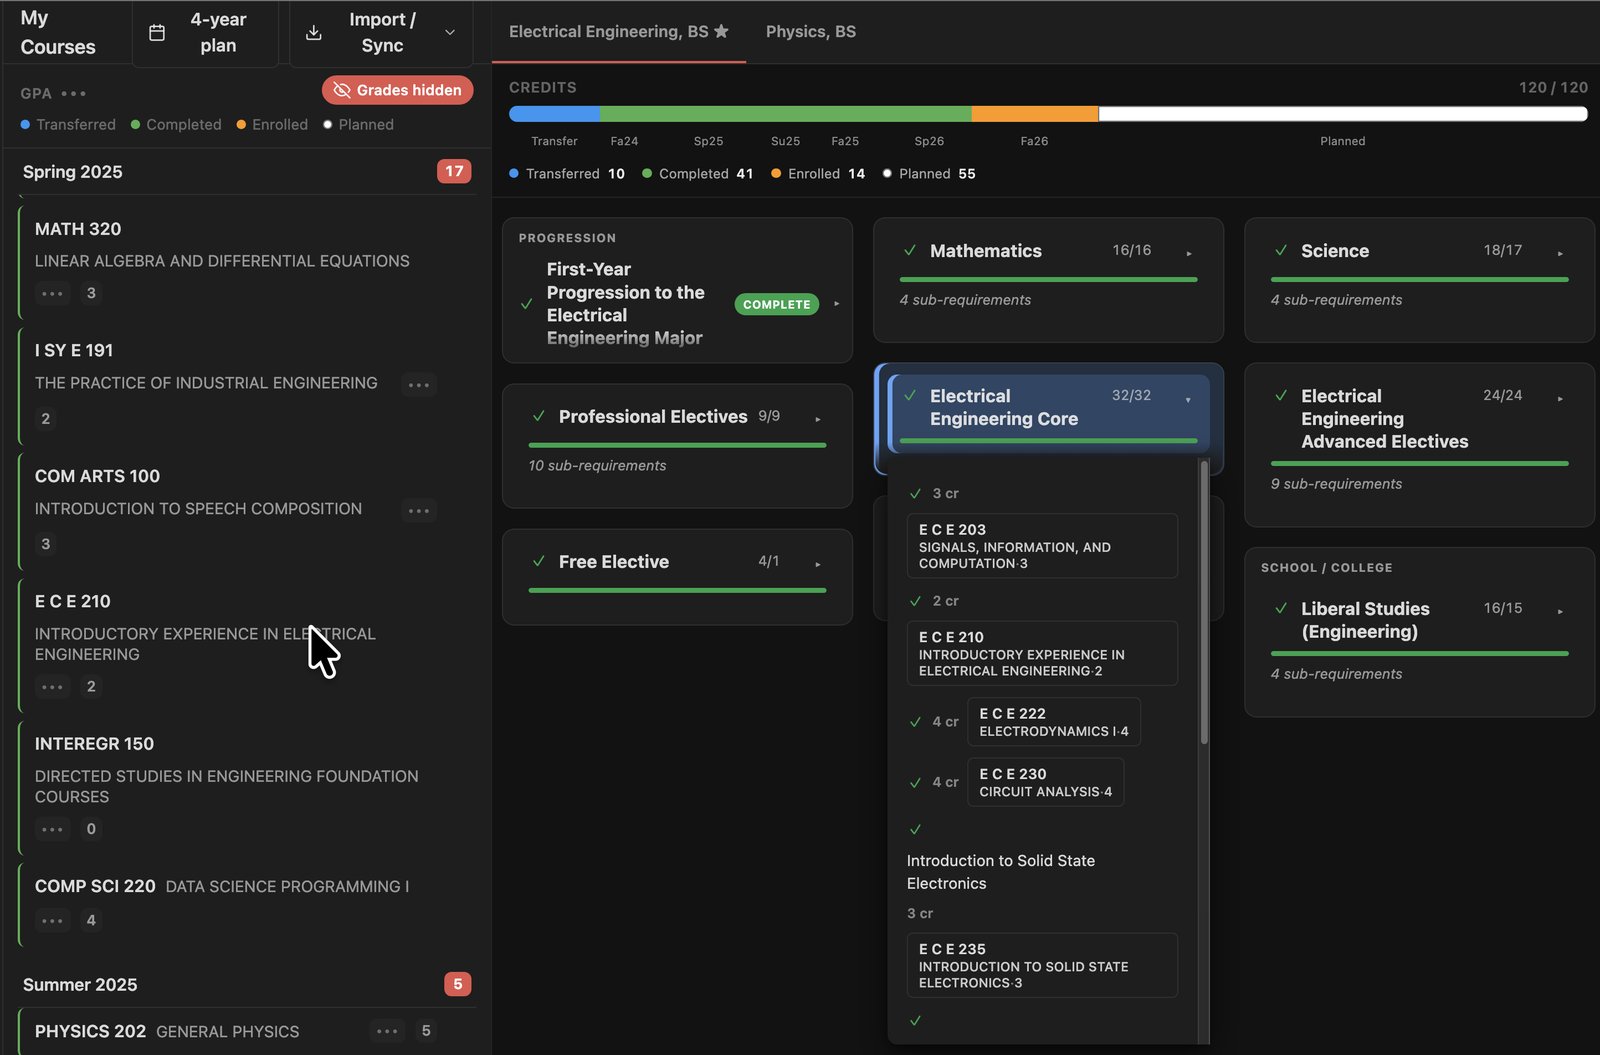The image size is (1600, 1055).
Task: Click the download icon on Import / Sync
Action: [314, 33]
